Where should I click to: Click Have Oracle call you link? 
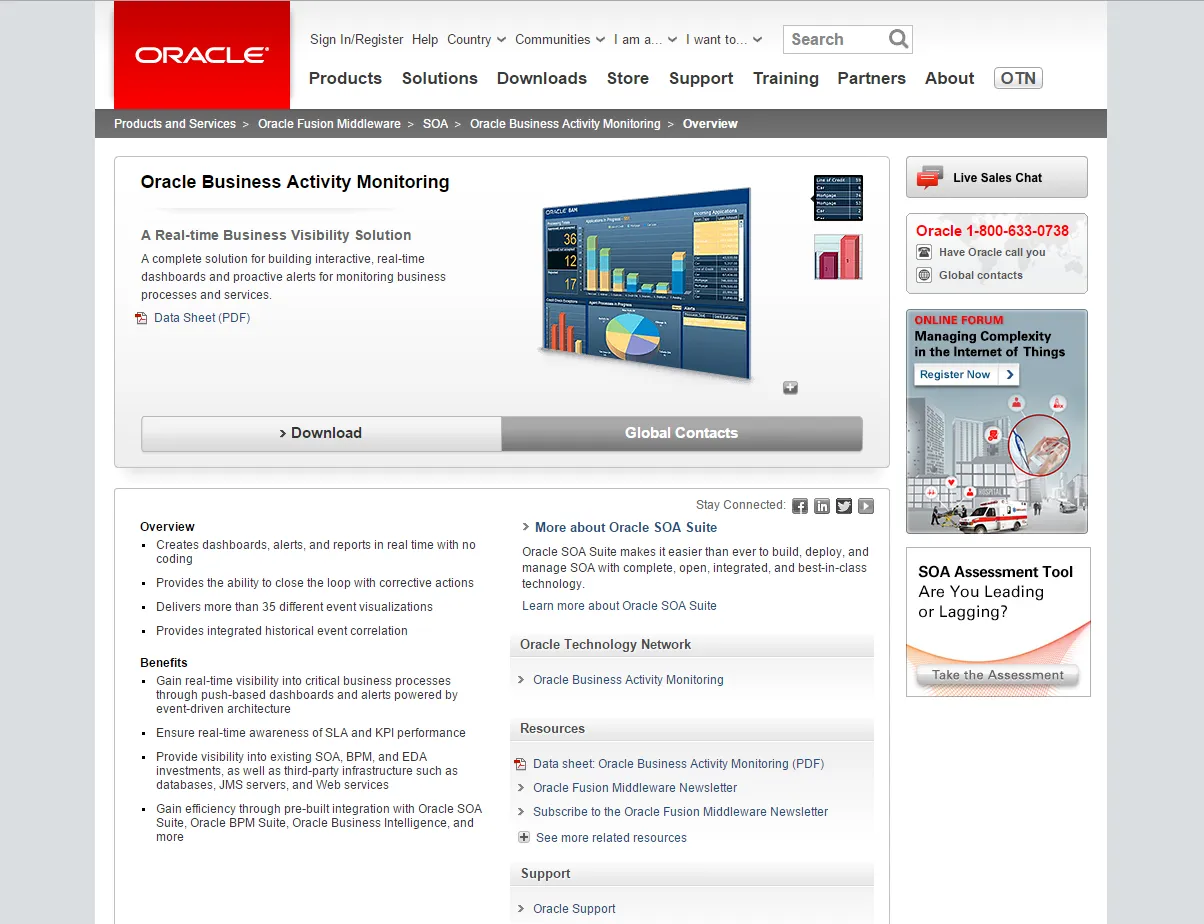point(992,253)
